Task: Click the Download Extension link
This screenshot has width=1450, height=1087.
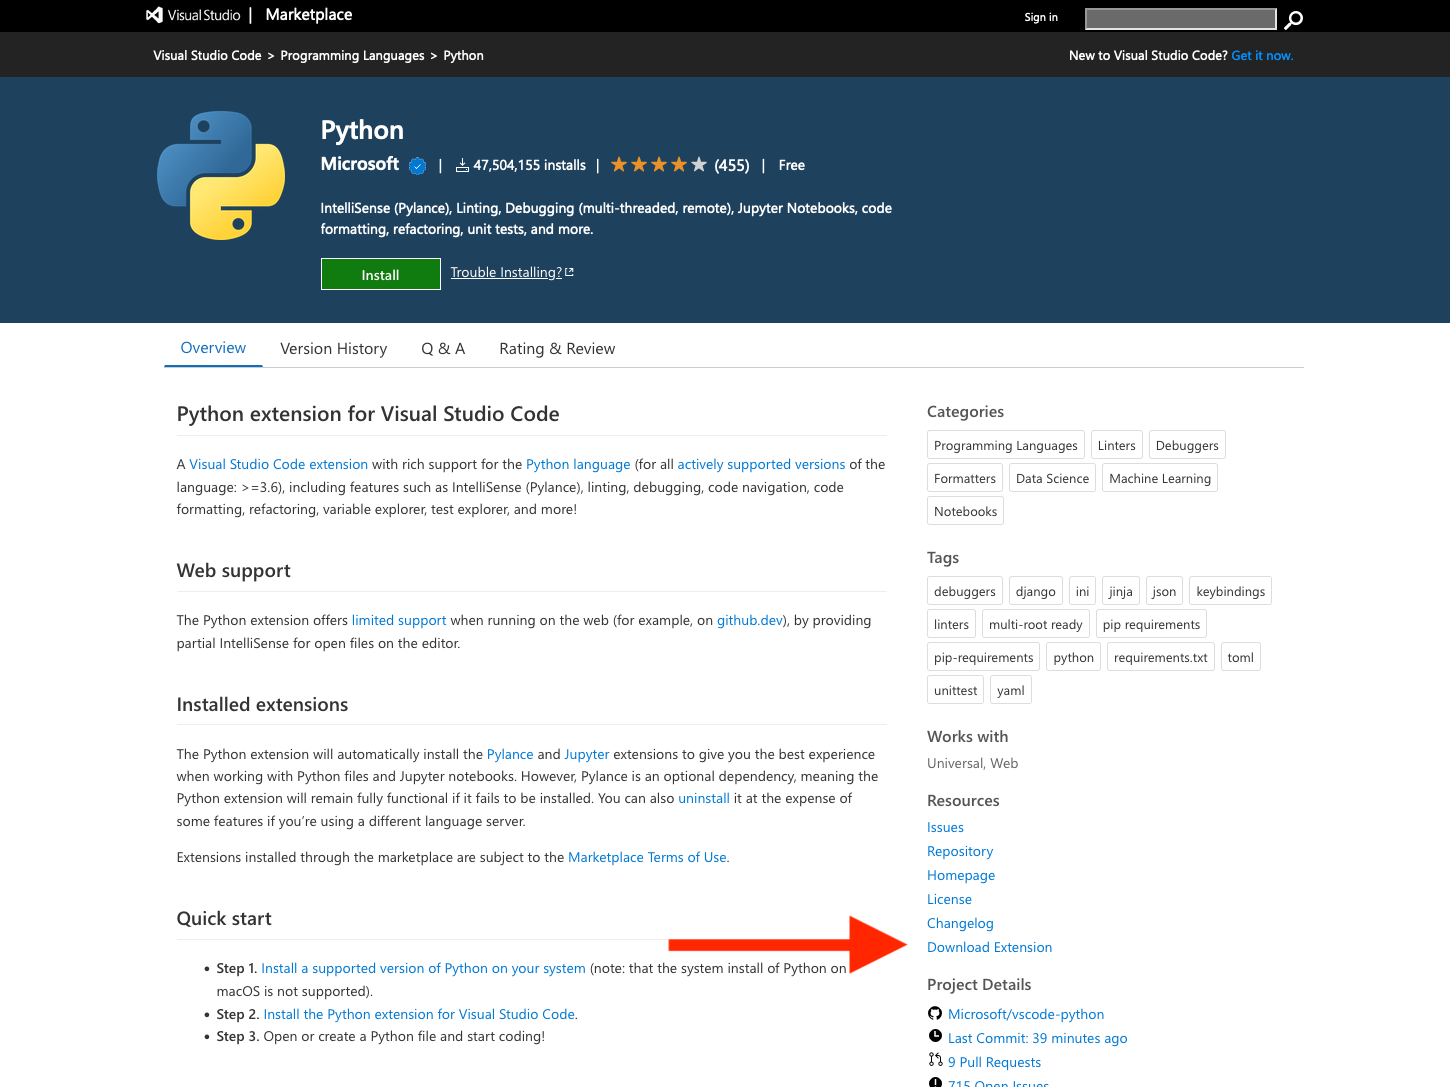Action: tap(989, 947)
